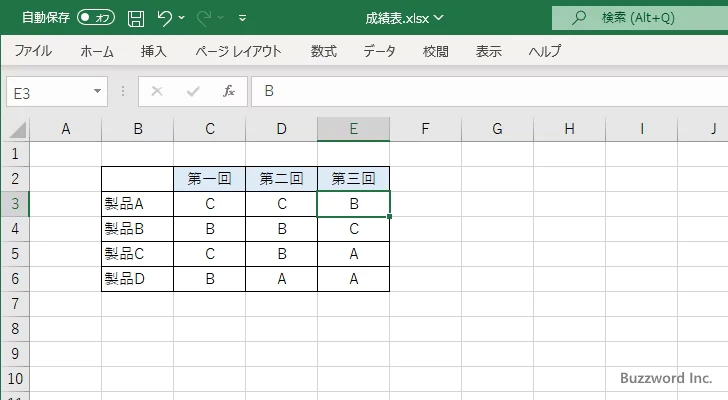
Task: Click the 製品C cell
Action: click(x=137, y=254)
